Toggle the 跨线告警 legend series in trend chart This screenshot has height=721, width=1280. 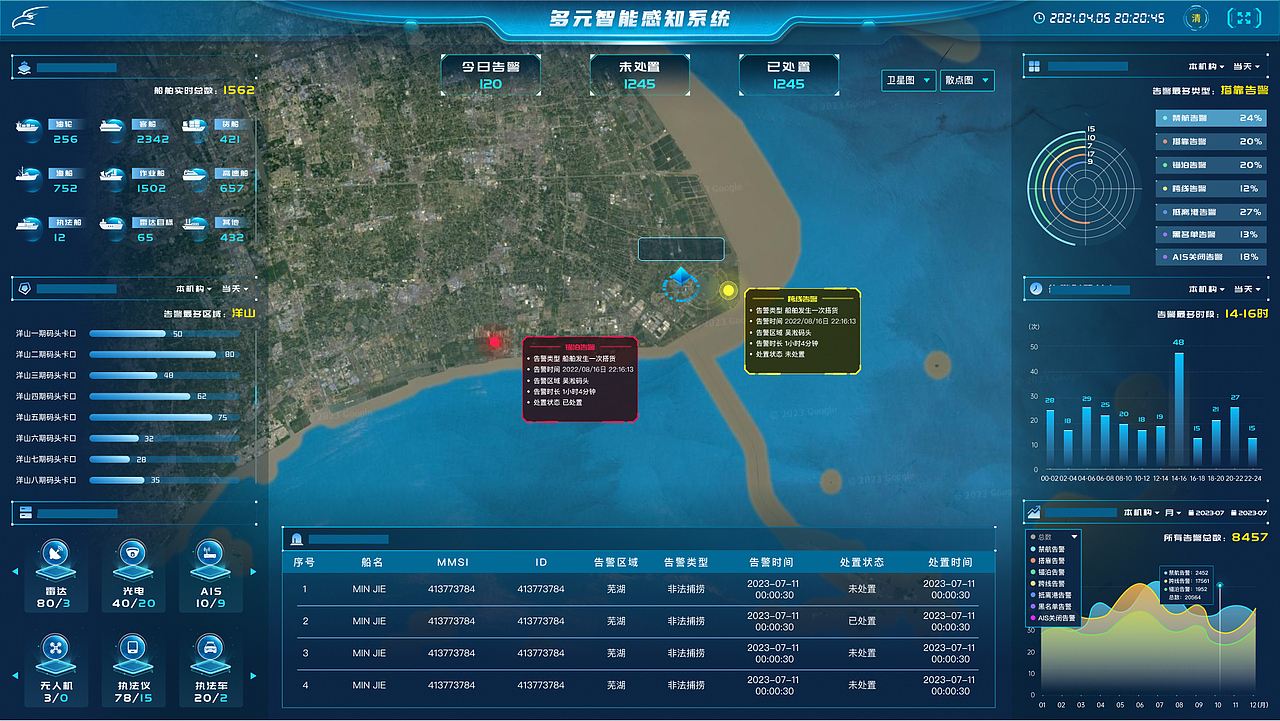coord(1047,584)
